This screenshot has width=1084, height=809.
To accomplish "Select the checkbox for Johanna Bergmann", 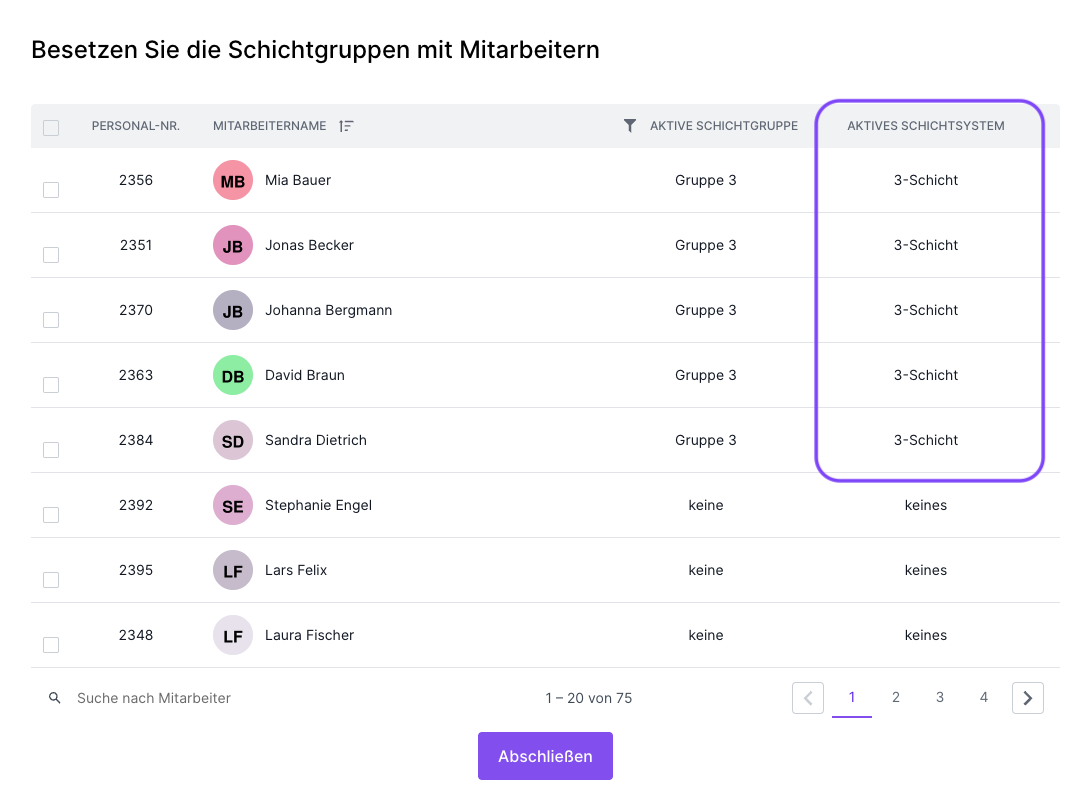I will [51, 320].
